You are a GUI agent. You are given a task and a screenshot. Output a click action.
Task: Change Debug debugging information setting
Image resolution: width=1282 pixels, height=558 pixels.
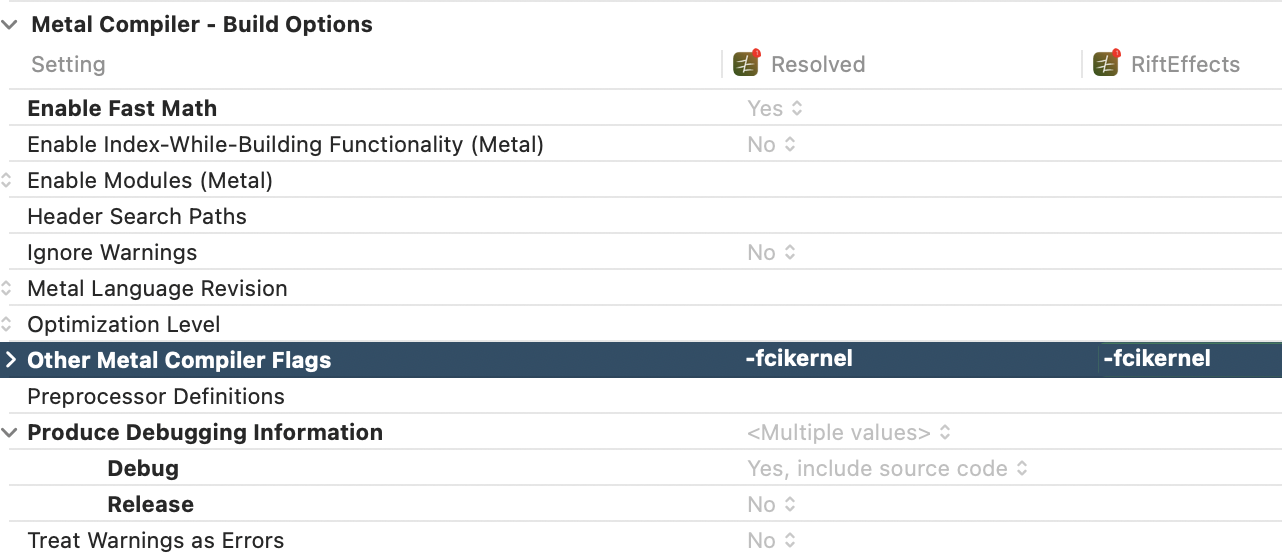click(x=887, y=468)
